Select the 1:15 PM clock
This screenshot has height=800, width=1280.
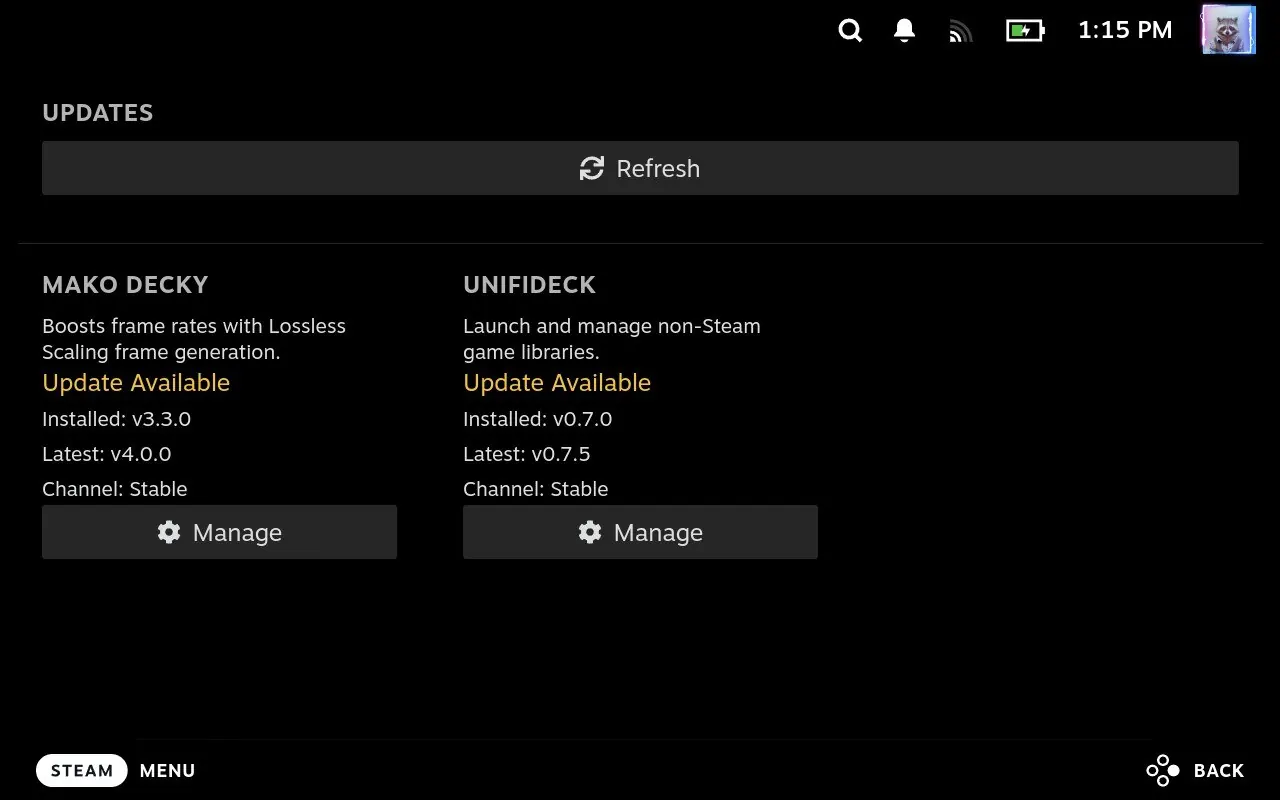tap(1125, 30)
